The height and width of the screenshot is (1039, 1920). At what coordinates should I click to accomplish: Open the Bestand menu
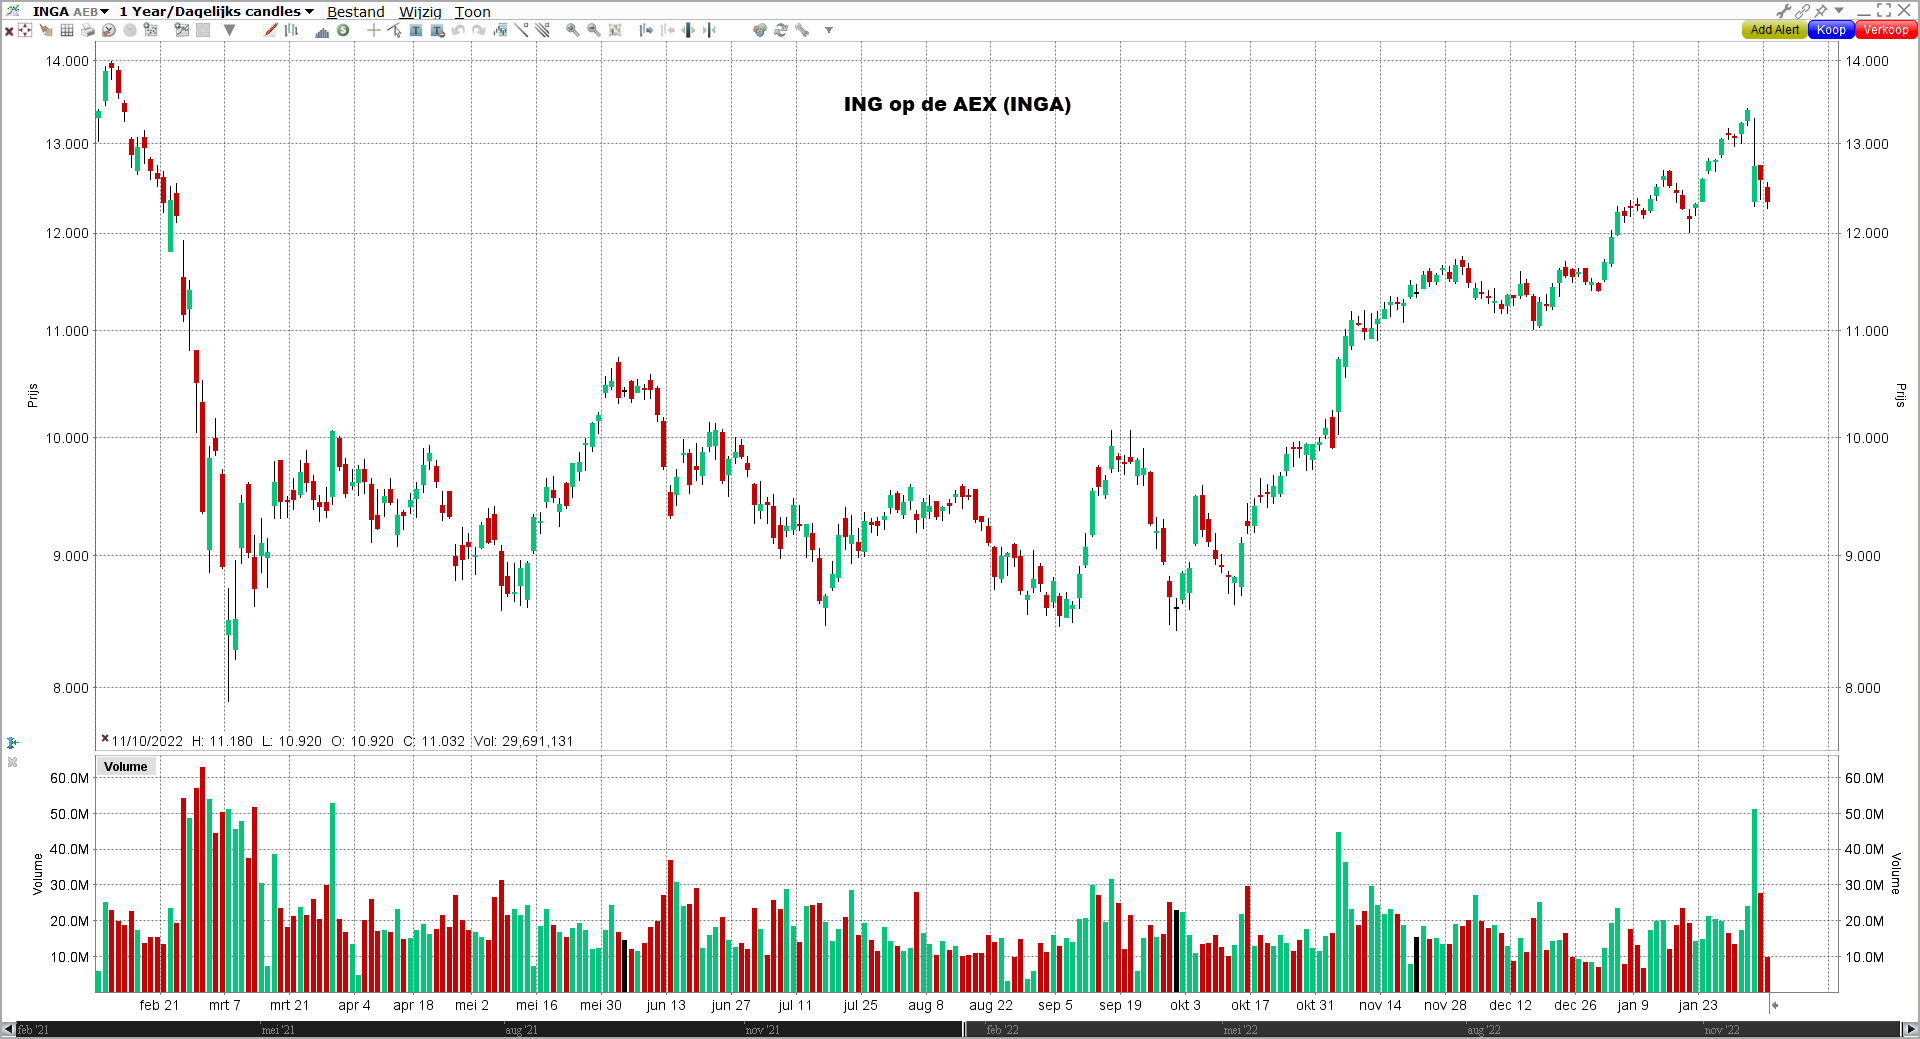[x=355, y=12]
